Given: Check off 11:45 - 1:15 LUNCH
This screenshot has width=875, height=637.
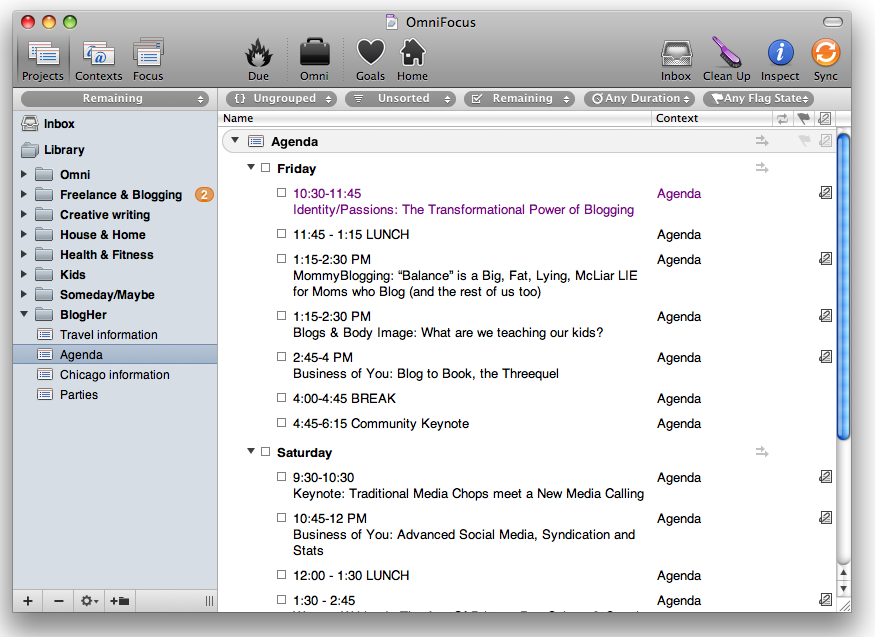Looking at the screenshot, I should point(281,234).
